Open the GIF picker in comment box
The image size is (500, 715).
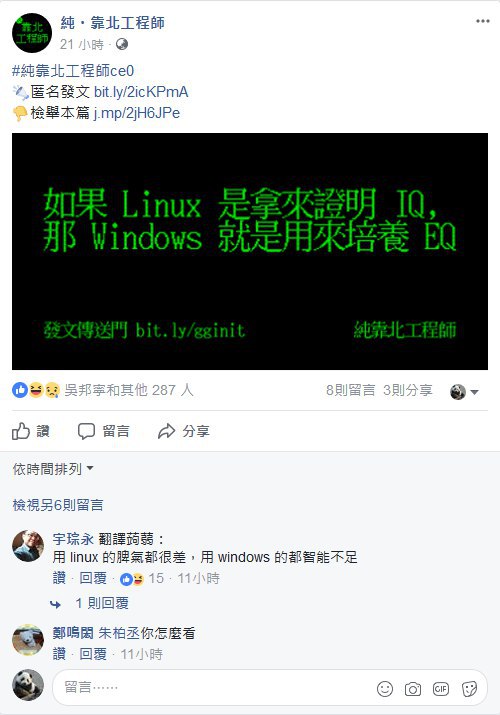pyautogui.click(x=441, y=689)
